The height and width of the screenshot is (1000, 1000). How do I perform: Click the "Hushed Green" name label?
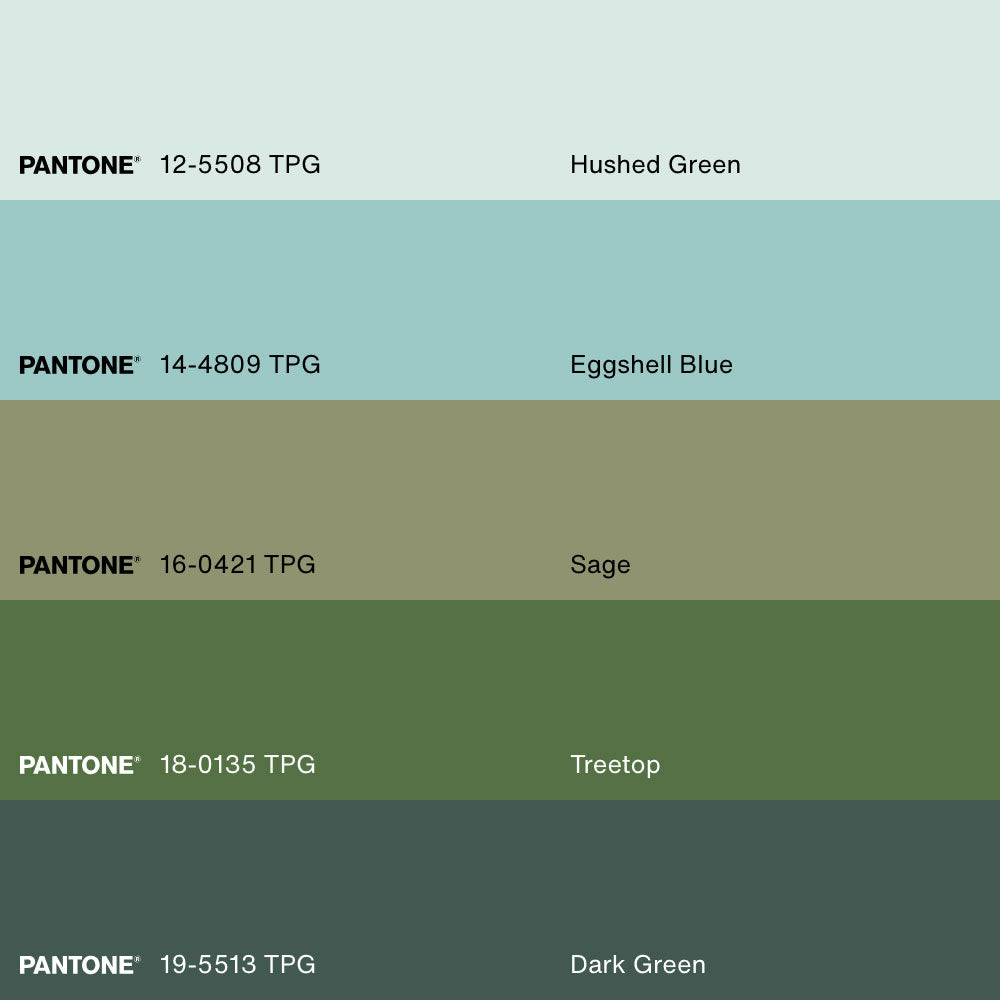[x=655, y=165]
